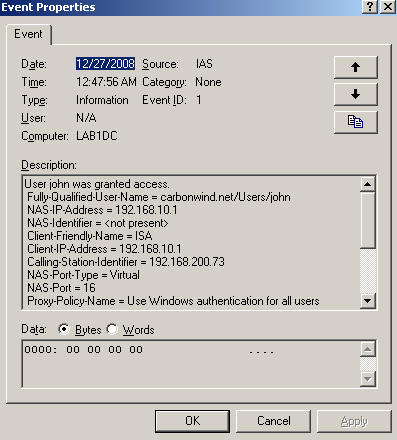Click the highlighted date 12/27/2008

pyautogui.click(x=105, y=64)
